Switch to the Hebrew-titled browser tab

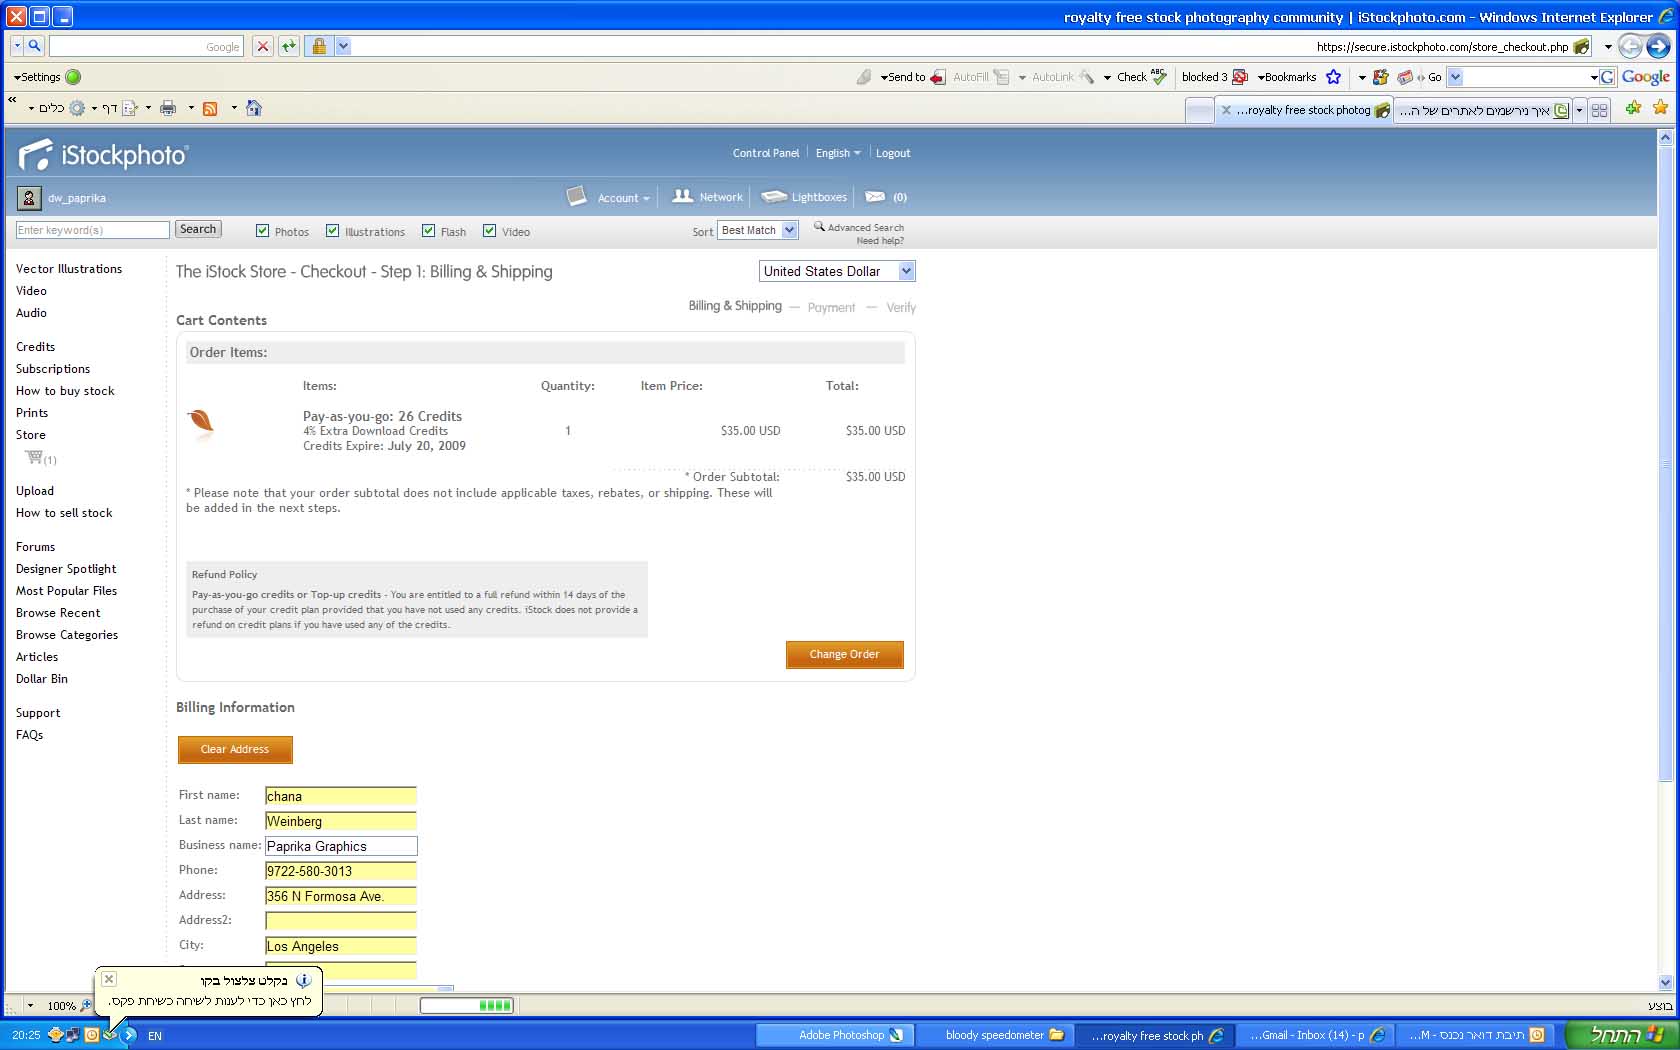(1482, 110)
